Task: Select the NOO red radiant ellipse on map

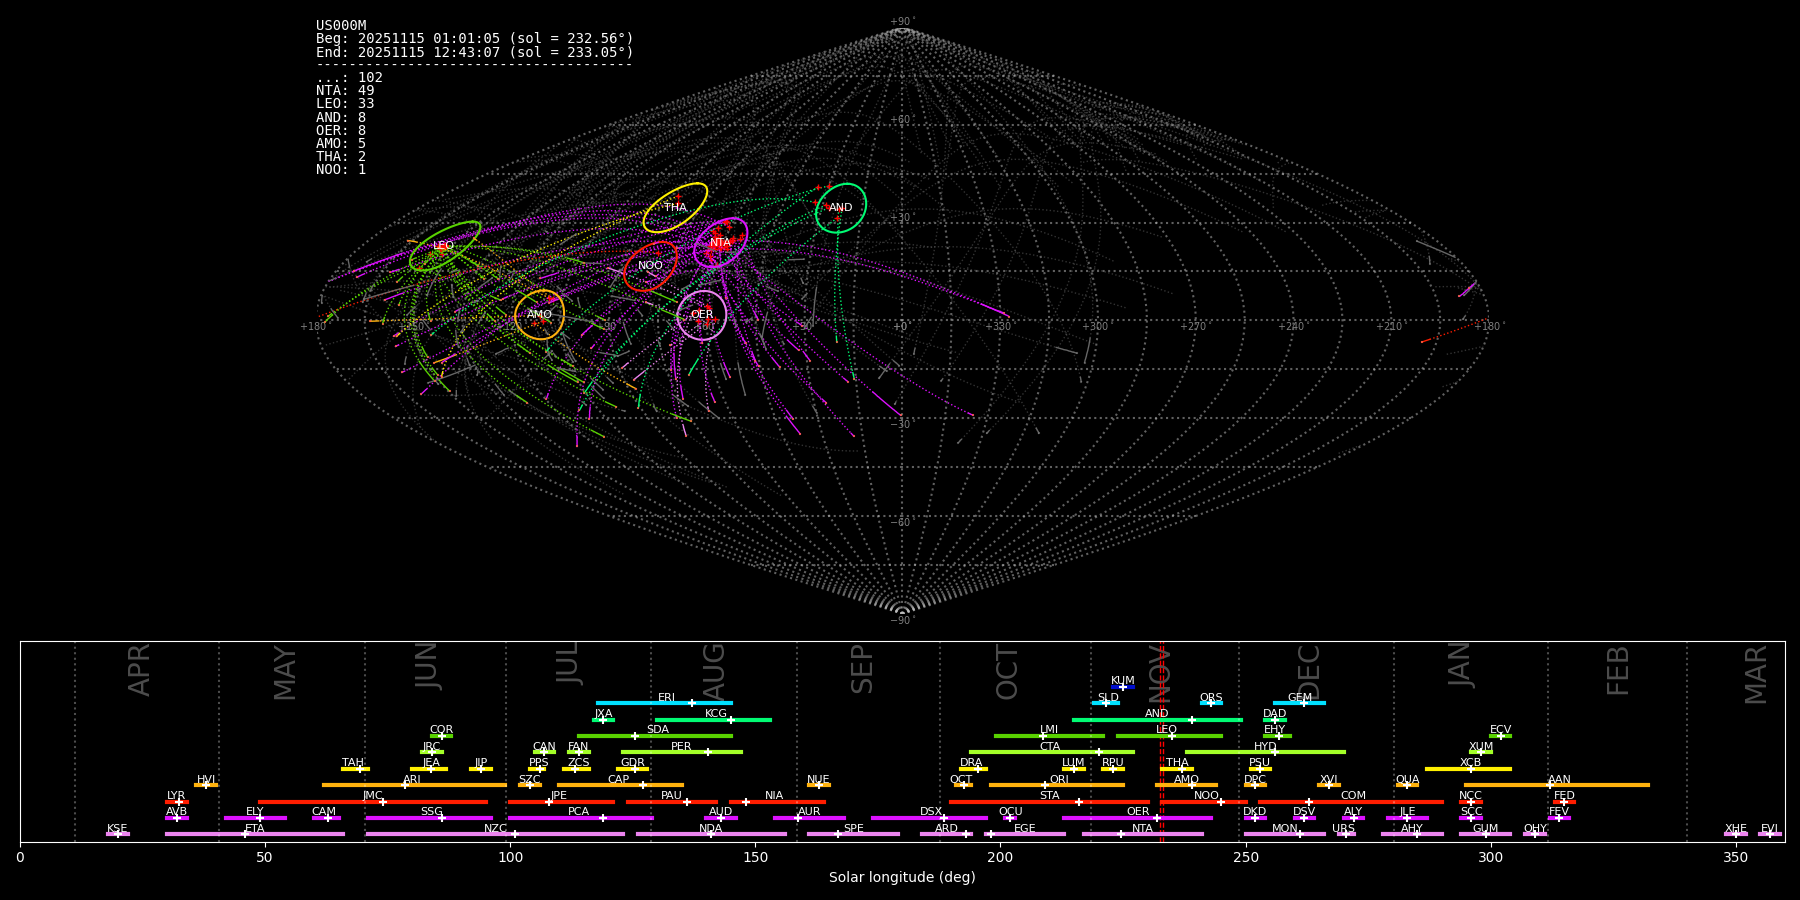Action: click(x=651, y=266)
